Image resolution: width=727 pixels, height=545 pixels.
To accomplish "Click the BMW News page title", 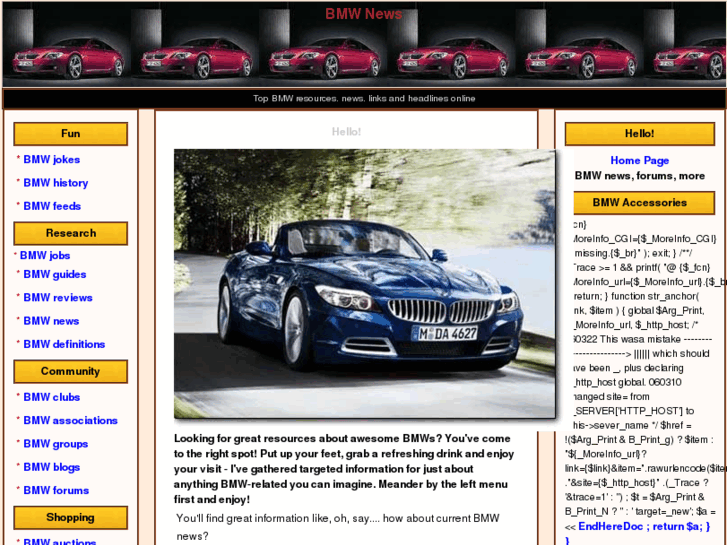I will pyautogui.click(x=364, y=14).
